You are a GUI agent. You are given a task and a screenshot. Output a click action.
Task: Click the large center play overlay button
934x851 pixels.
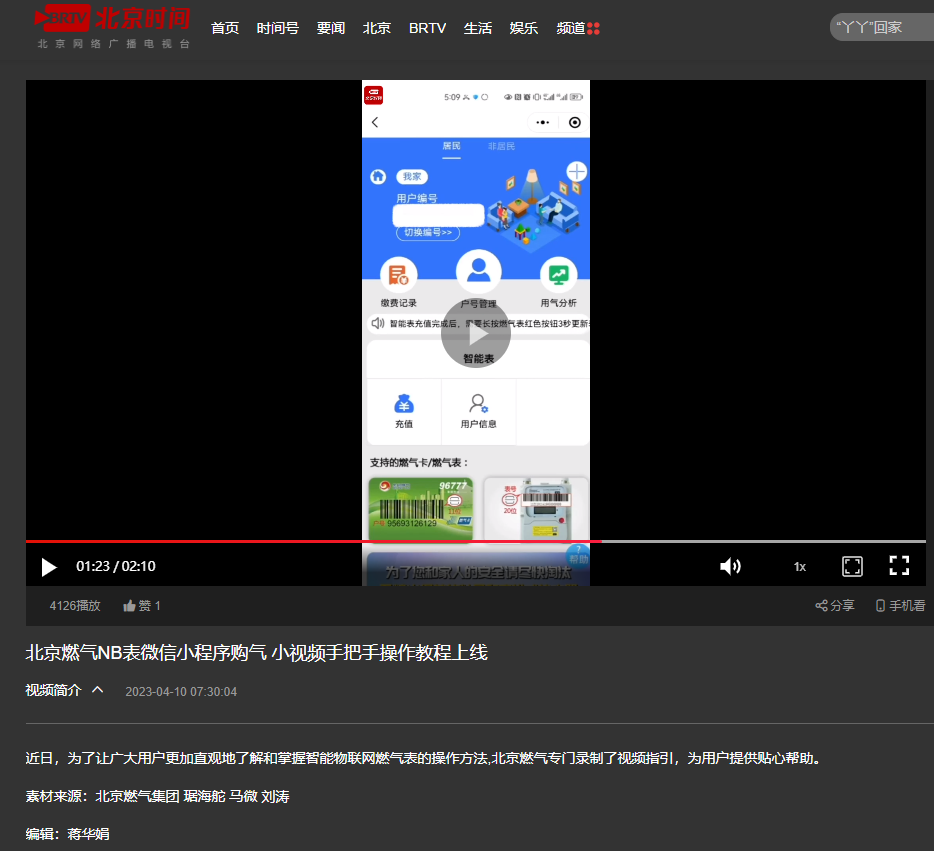click(475, 333)
